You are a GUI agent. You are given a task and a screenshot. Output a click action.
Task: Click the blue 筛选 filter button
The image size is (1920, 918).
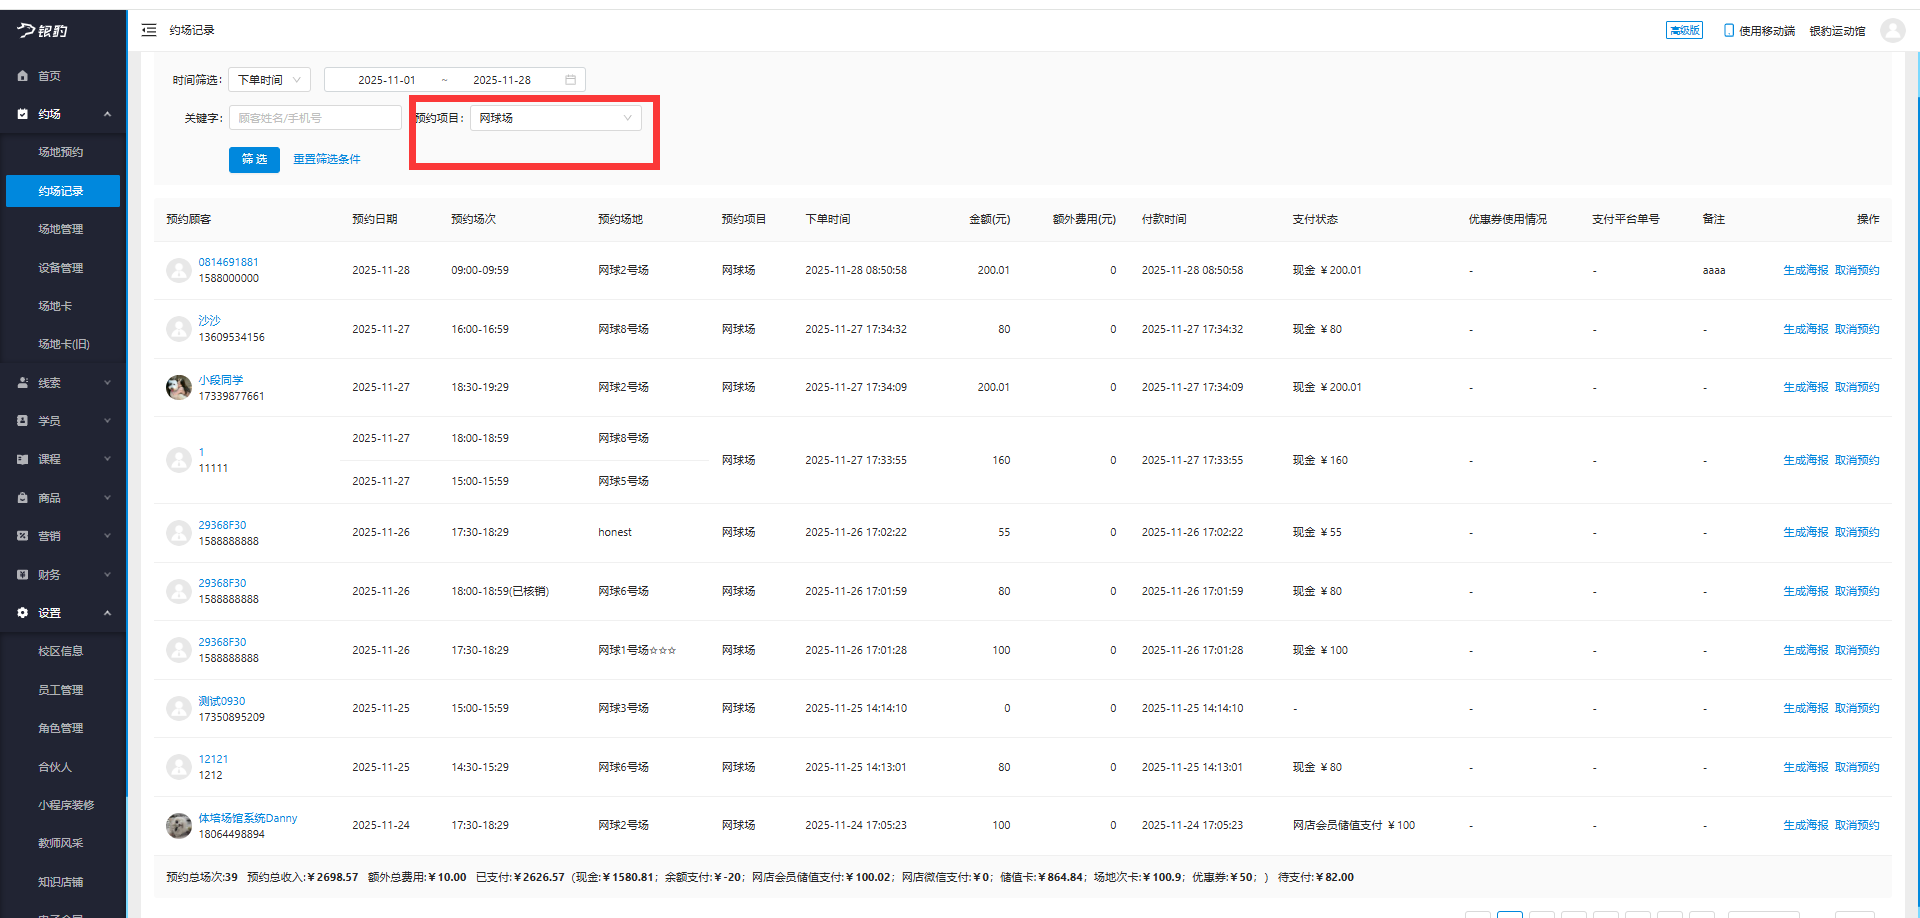pos(254,159)
